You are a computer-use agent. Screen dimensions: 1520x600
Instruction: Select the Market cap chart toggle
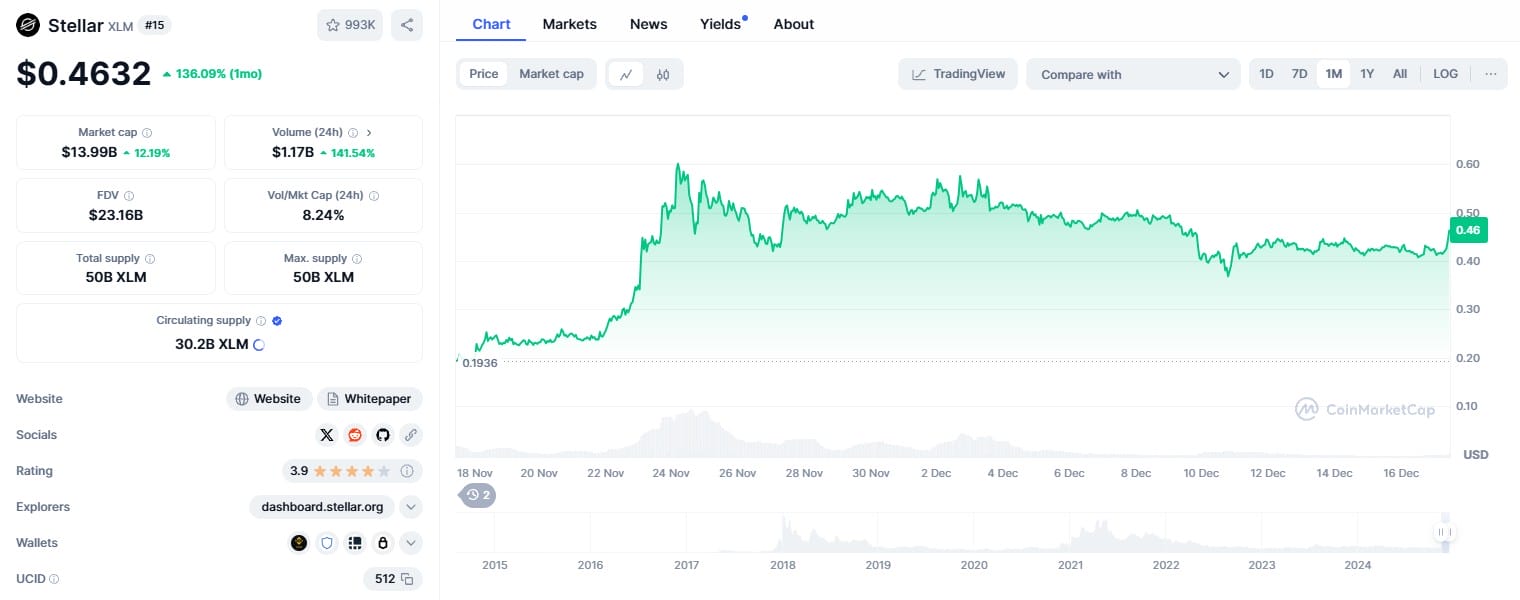(x=551, y=74)
